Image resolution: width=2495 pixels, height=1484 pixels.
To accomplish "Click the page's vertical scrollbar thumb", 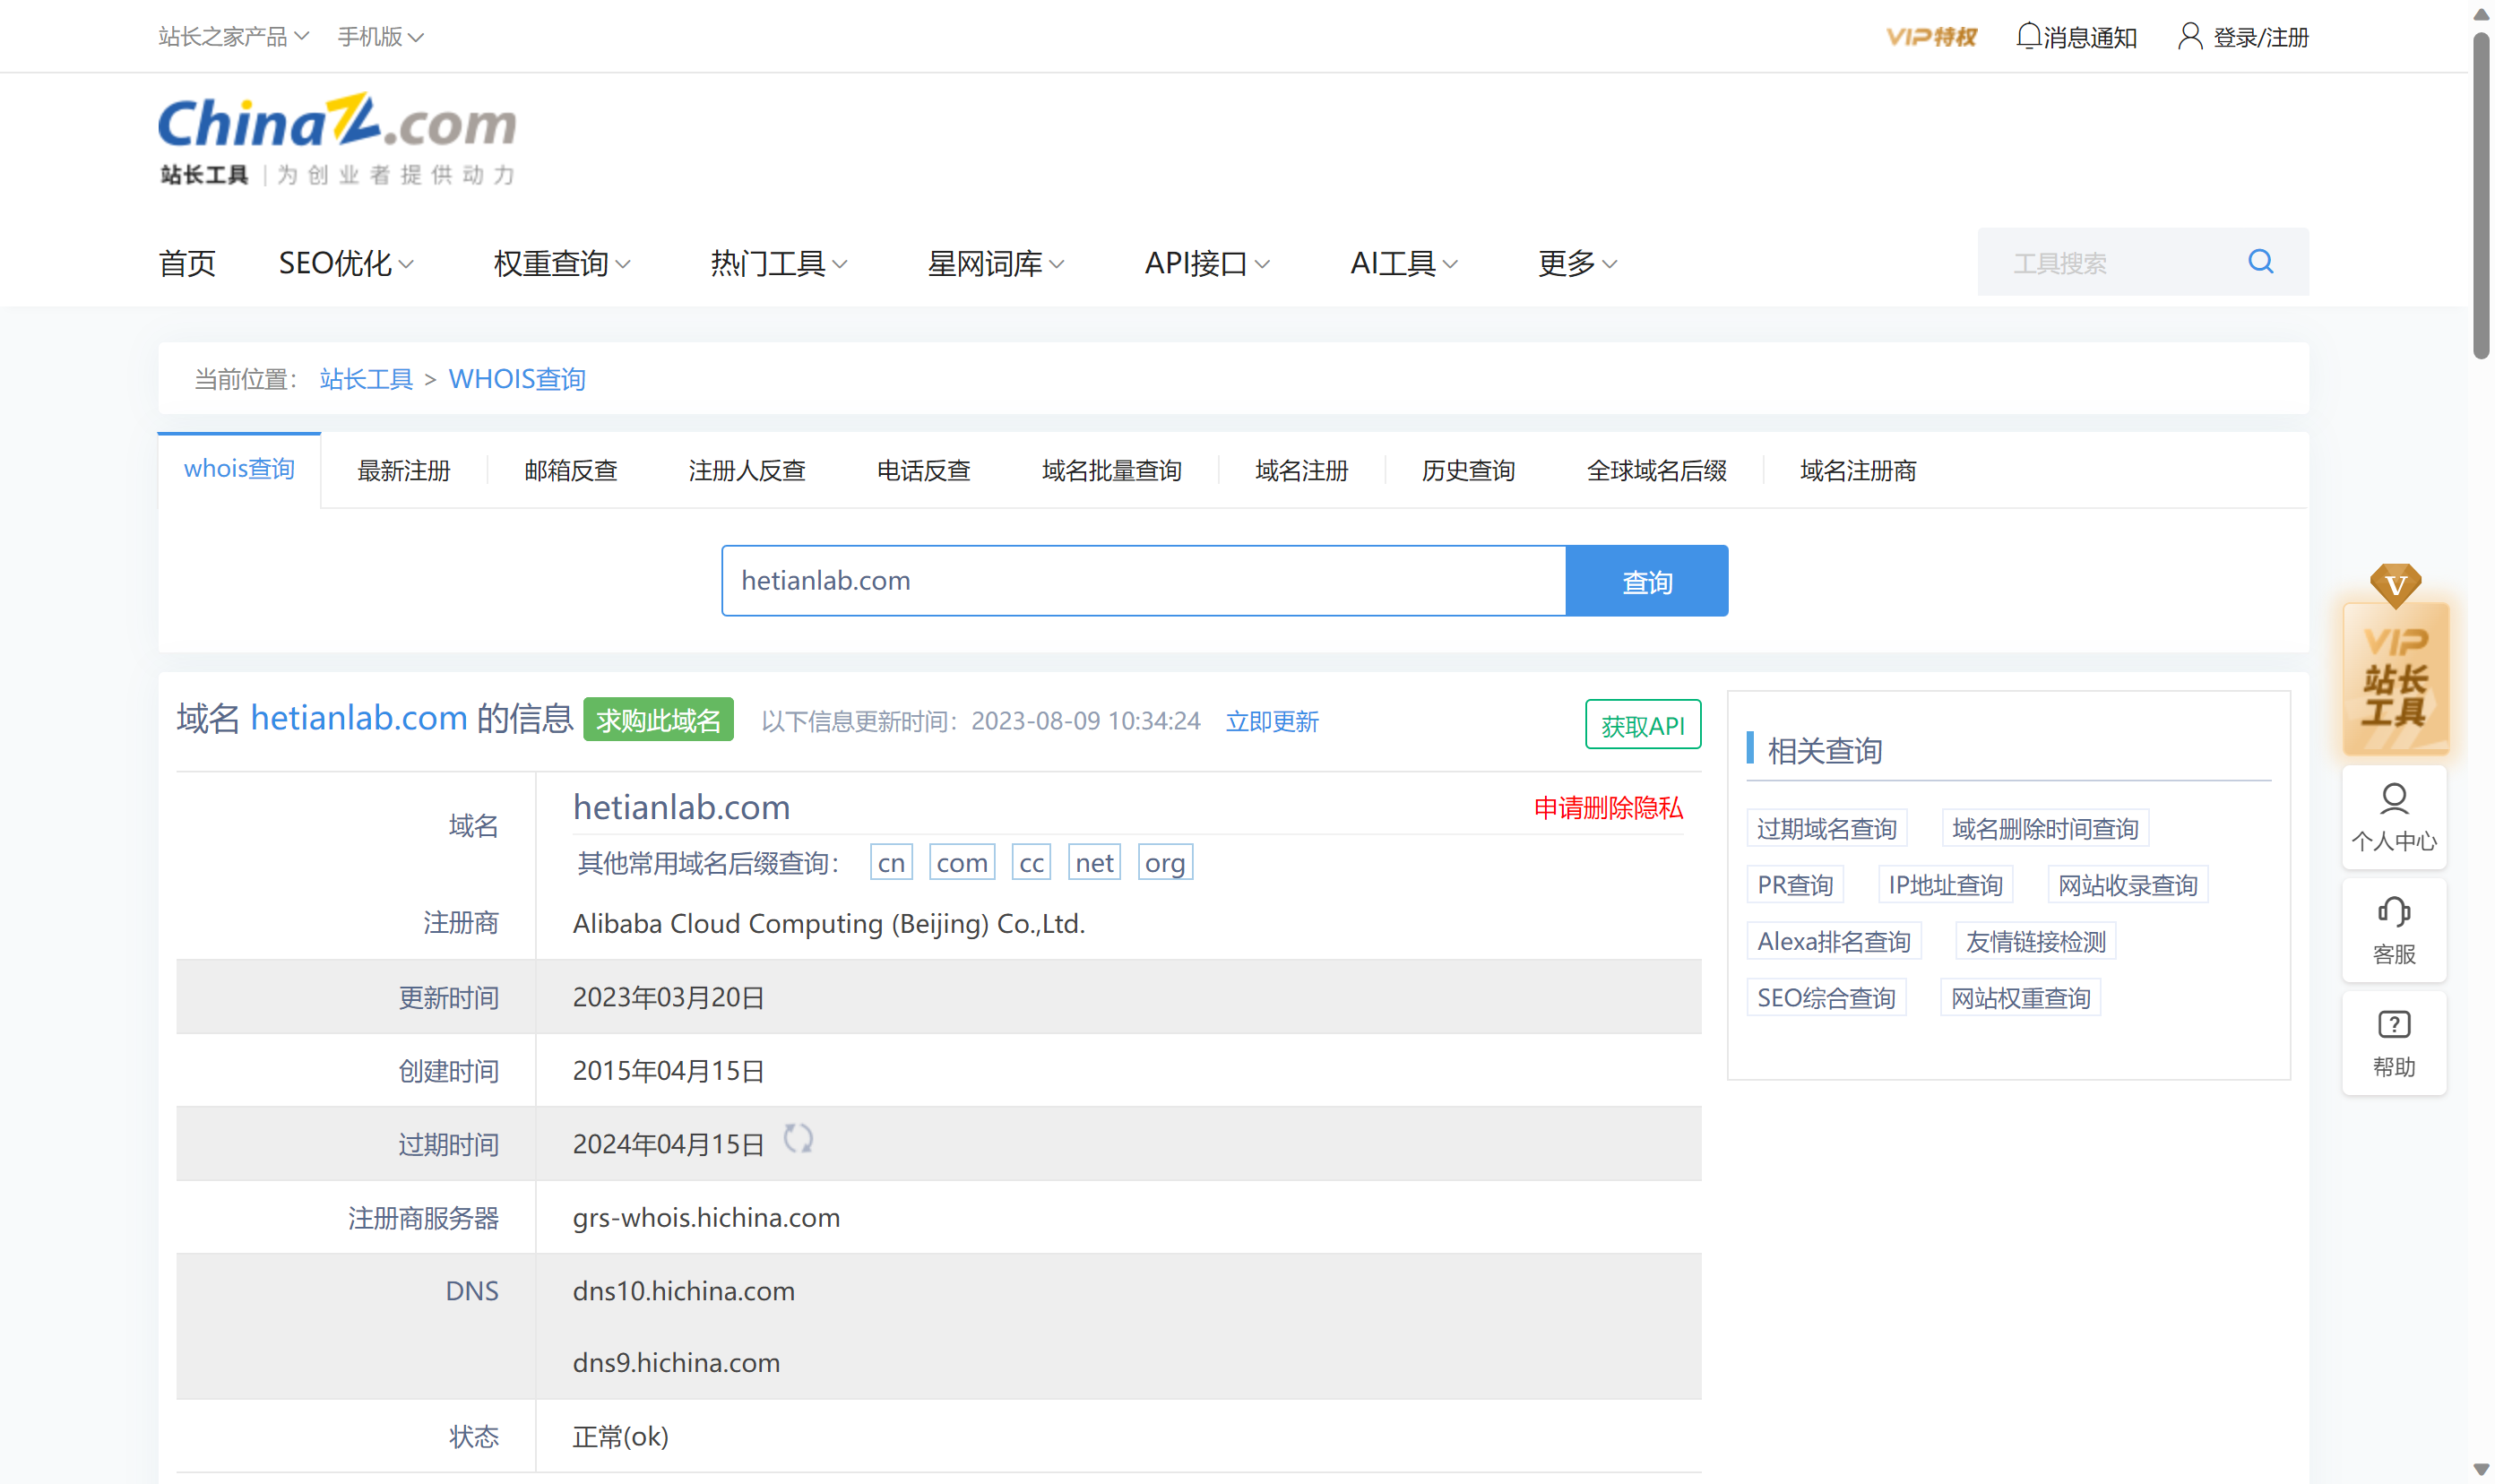I will pyautogui.click(x=2481, y=195).
